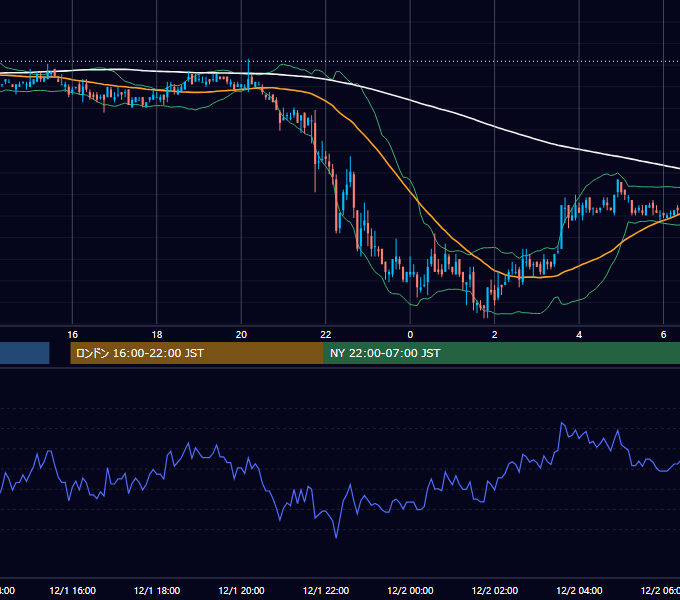Click the '12/2 00:00' date label

coord(410,590)
